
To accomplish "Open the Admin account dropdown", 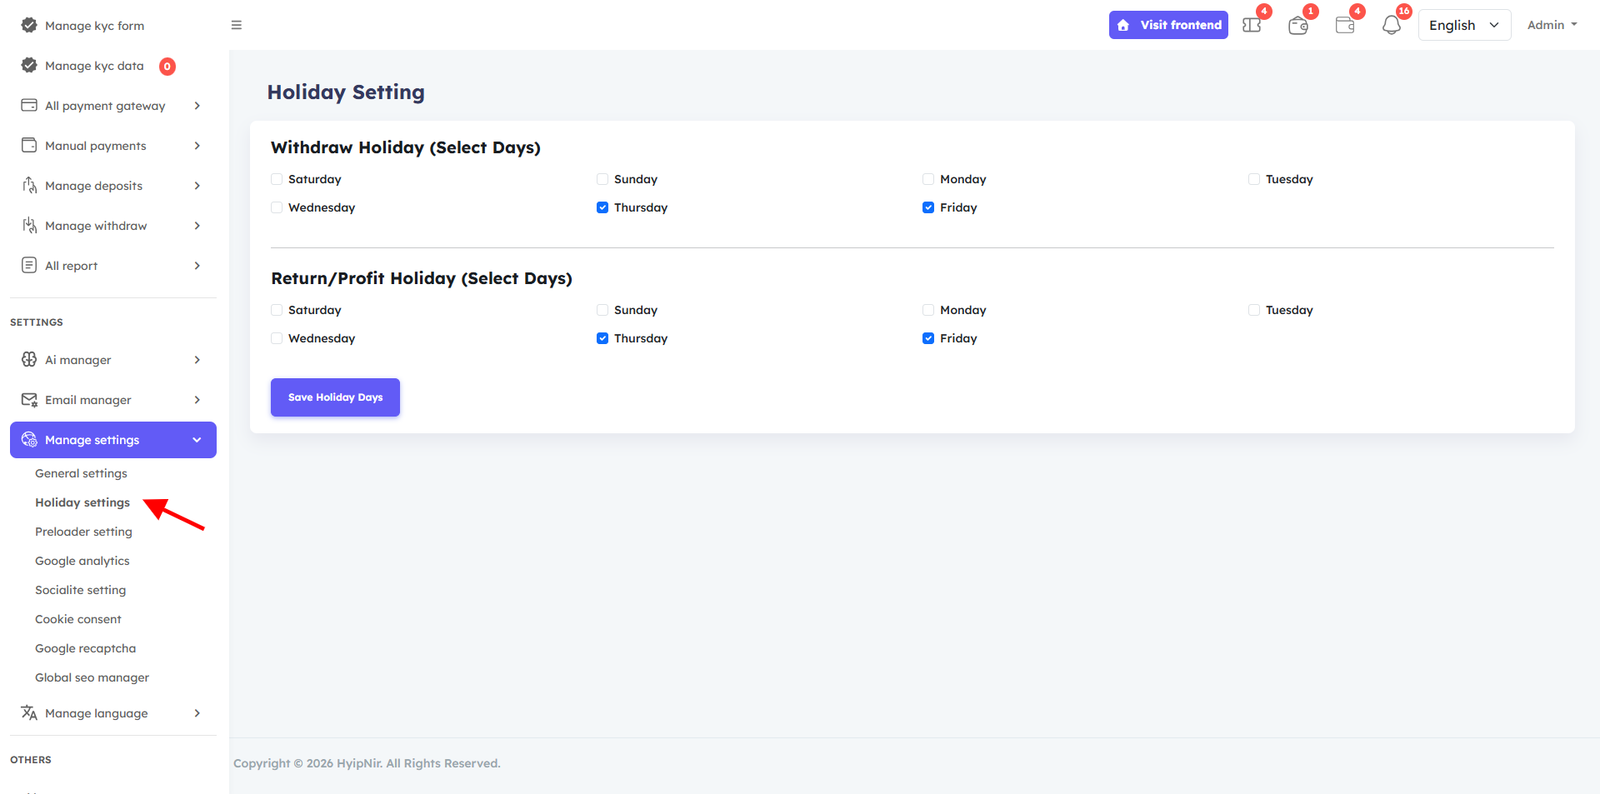I will pyautogui.click(x=1551, y=25).
